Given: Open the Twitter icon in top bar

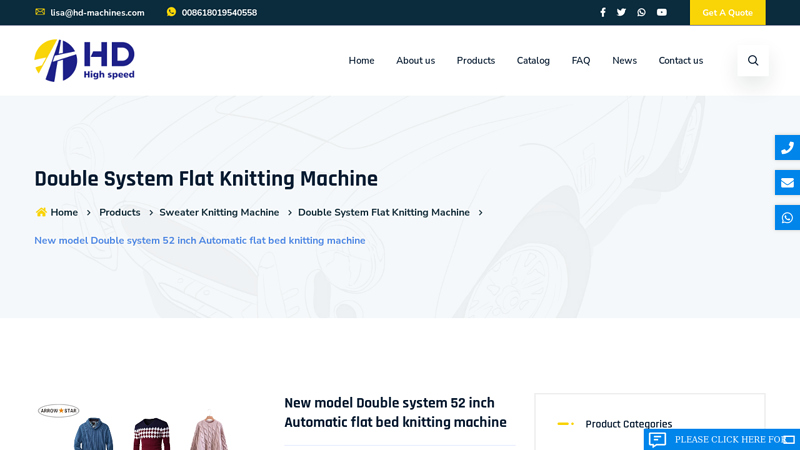Looking at the screenshot, I should pos(621,12).
